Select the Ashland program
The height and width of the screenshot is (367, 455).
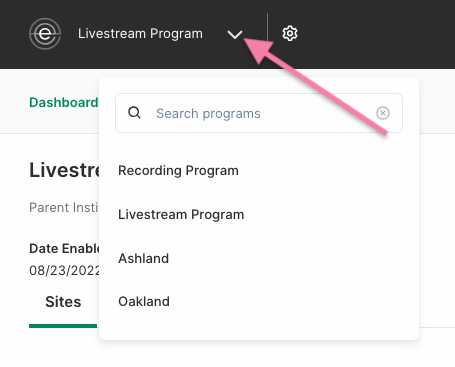pos(144,258)
